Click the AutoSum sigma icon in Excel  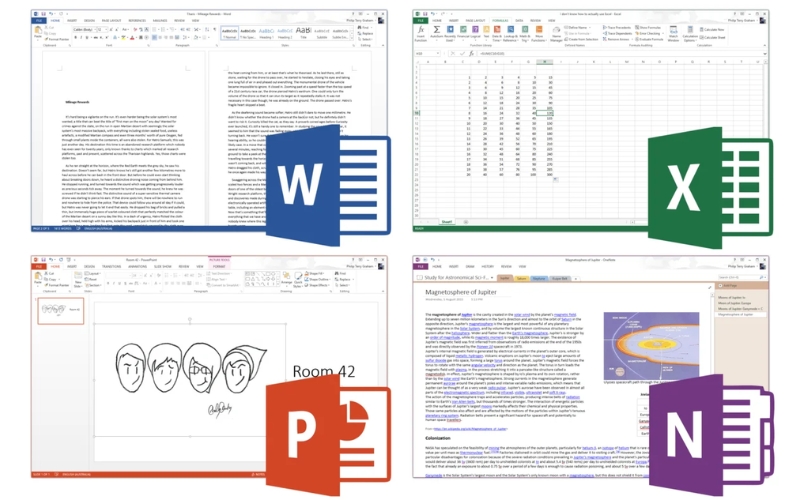pyautogui.click(x=437, y=29)
